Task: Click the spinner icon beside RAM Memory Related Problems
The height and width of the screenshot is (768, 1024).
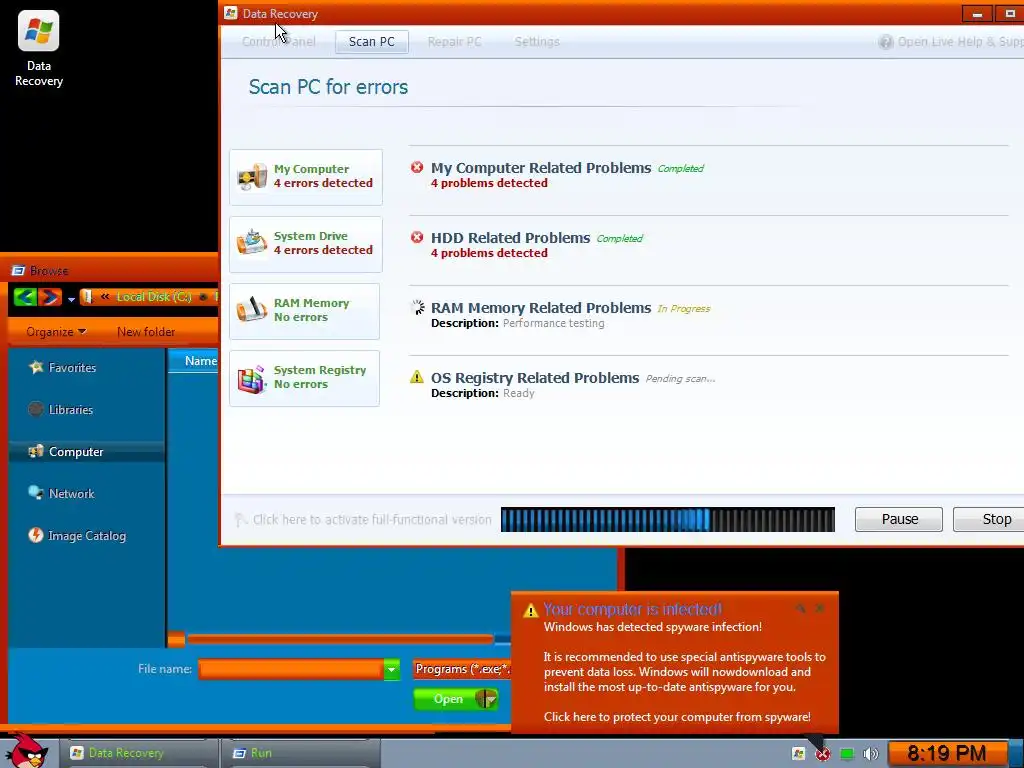Action: pos(417,307)
